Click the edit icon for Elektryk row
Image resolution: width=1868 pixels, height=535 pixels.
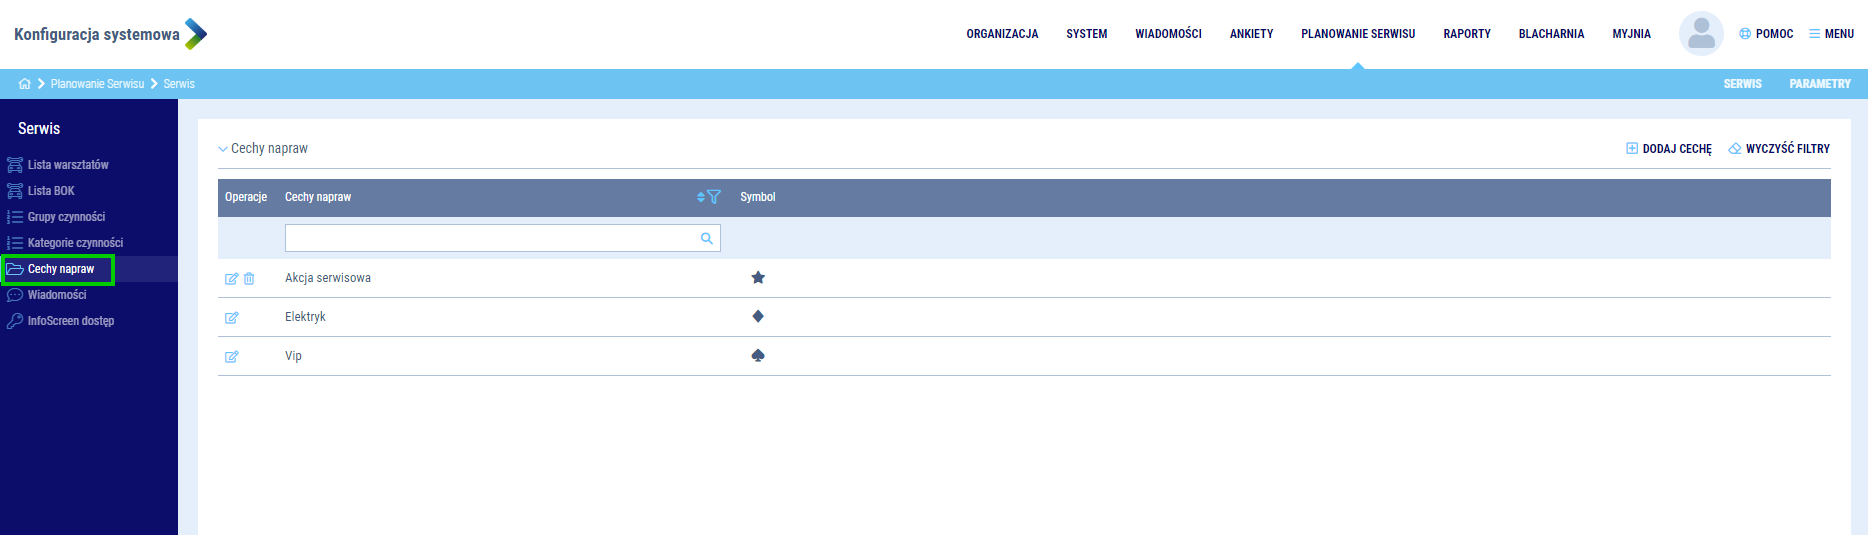(x=231, y=318)
